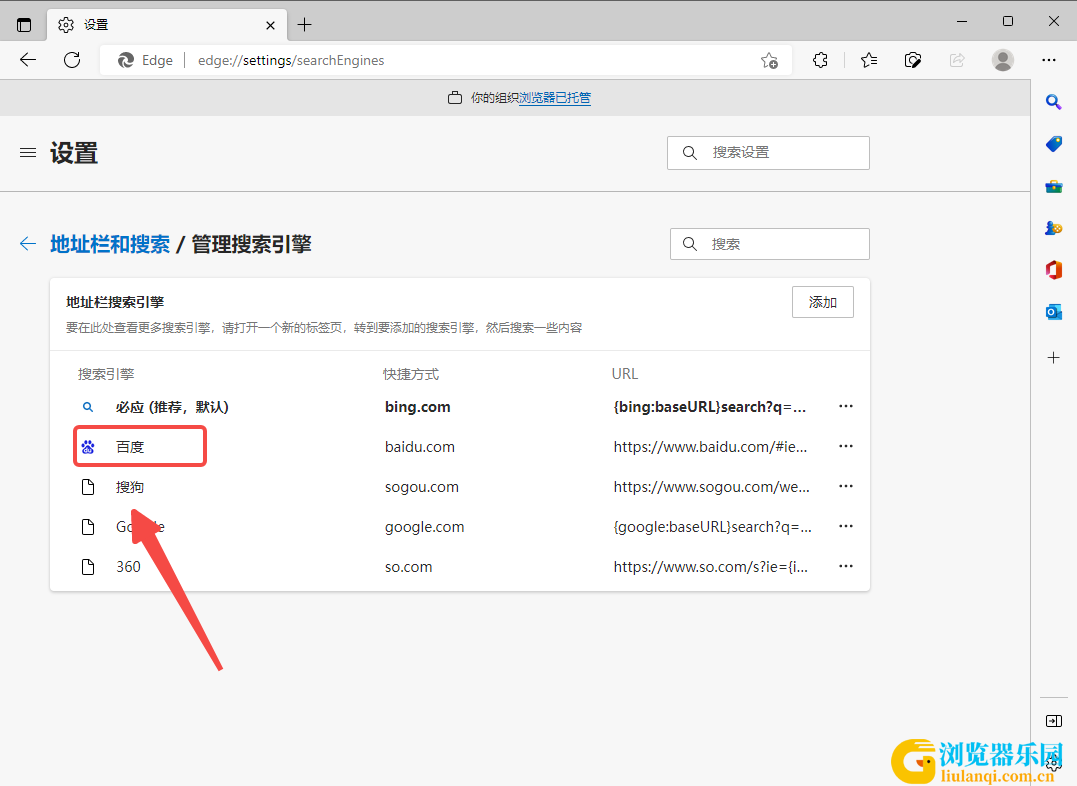Open the sidebar Office icon
1077x786 pixels.
tap(1054, 270)
